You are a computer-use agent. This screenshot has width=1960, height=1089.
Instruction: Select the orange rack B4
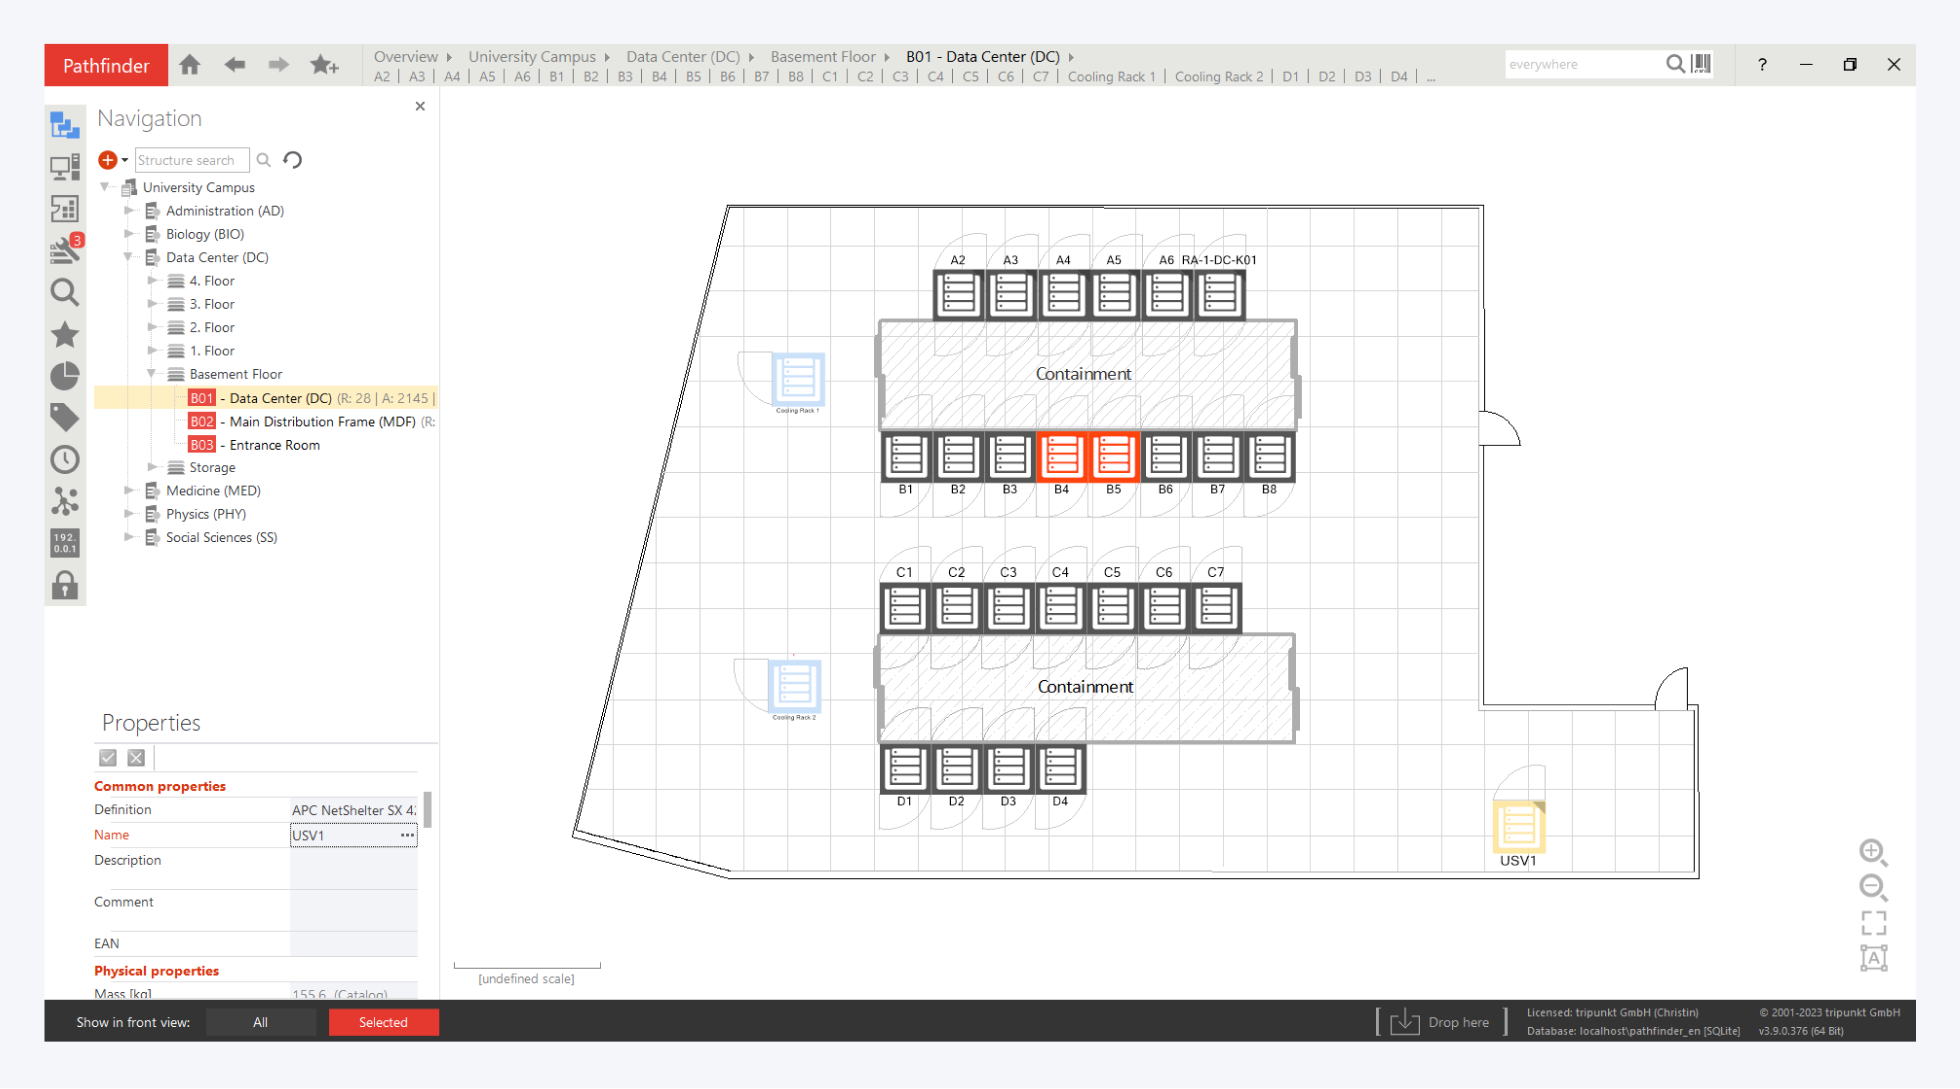1061,457
